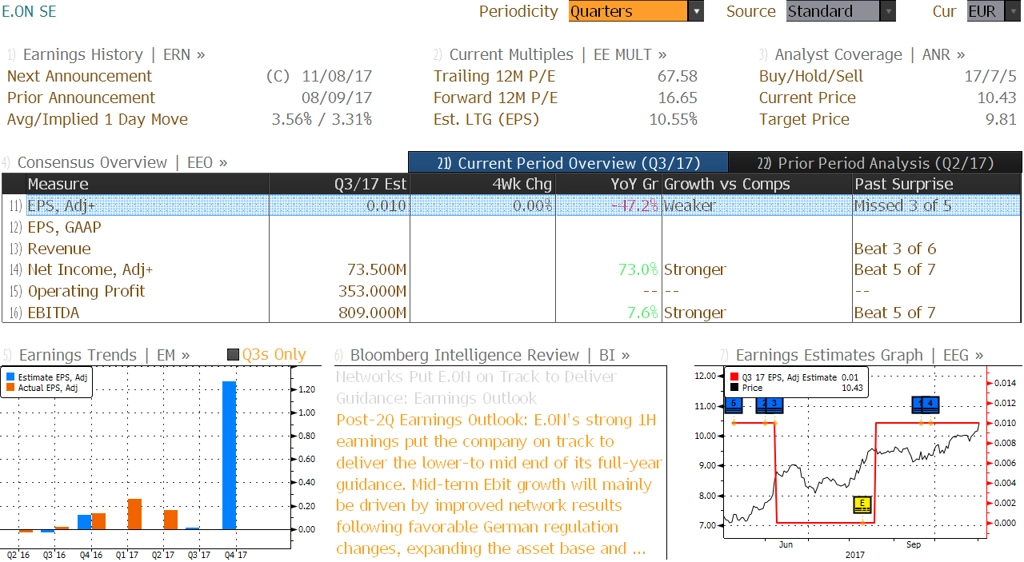
Task: Open Bloomberg Intelligence Review | BI link
Action: (490, 355)
